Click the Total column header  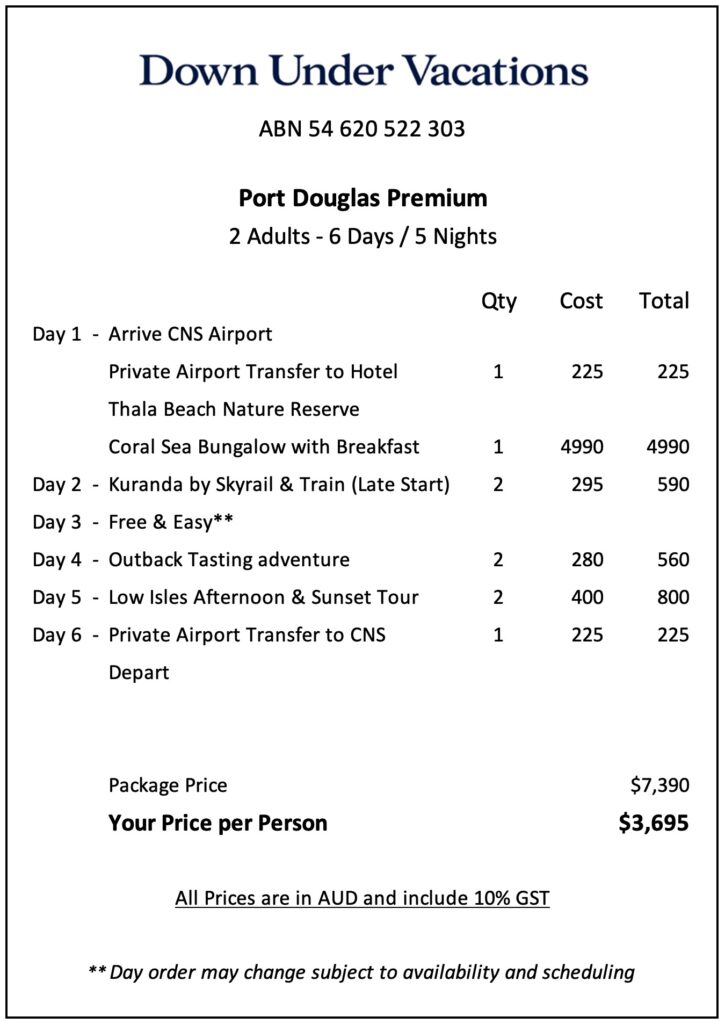click(x=664, y=301)
